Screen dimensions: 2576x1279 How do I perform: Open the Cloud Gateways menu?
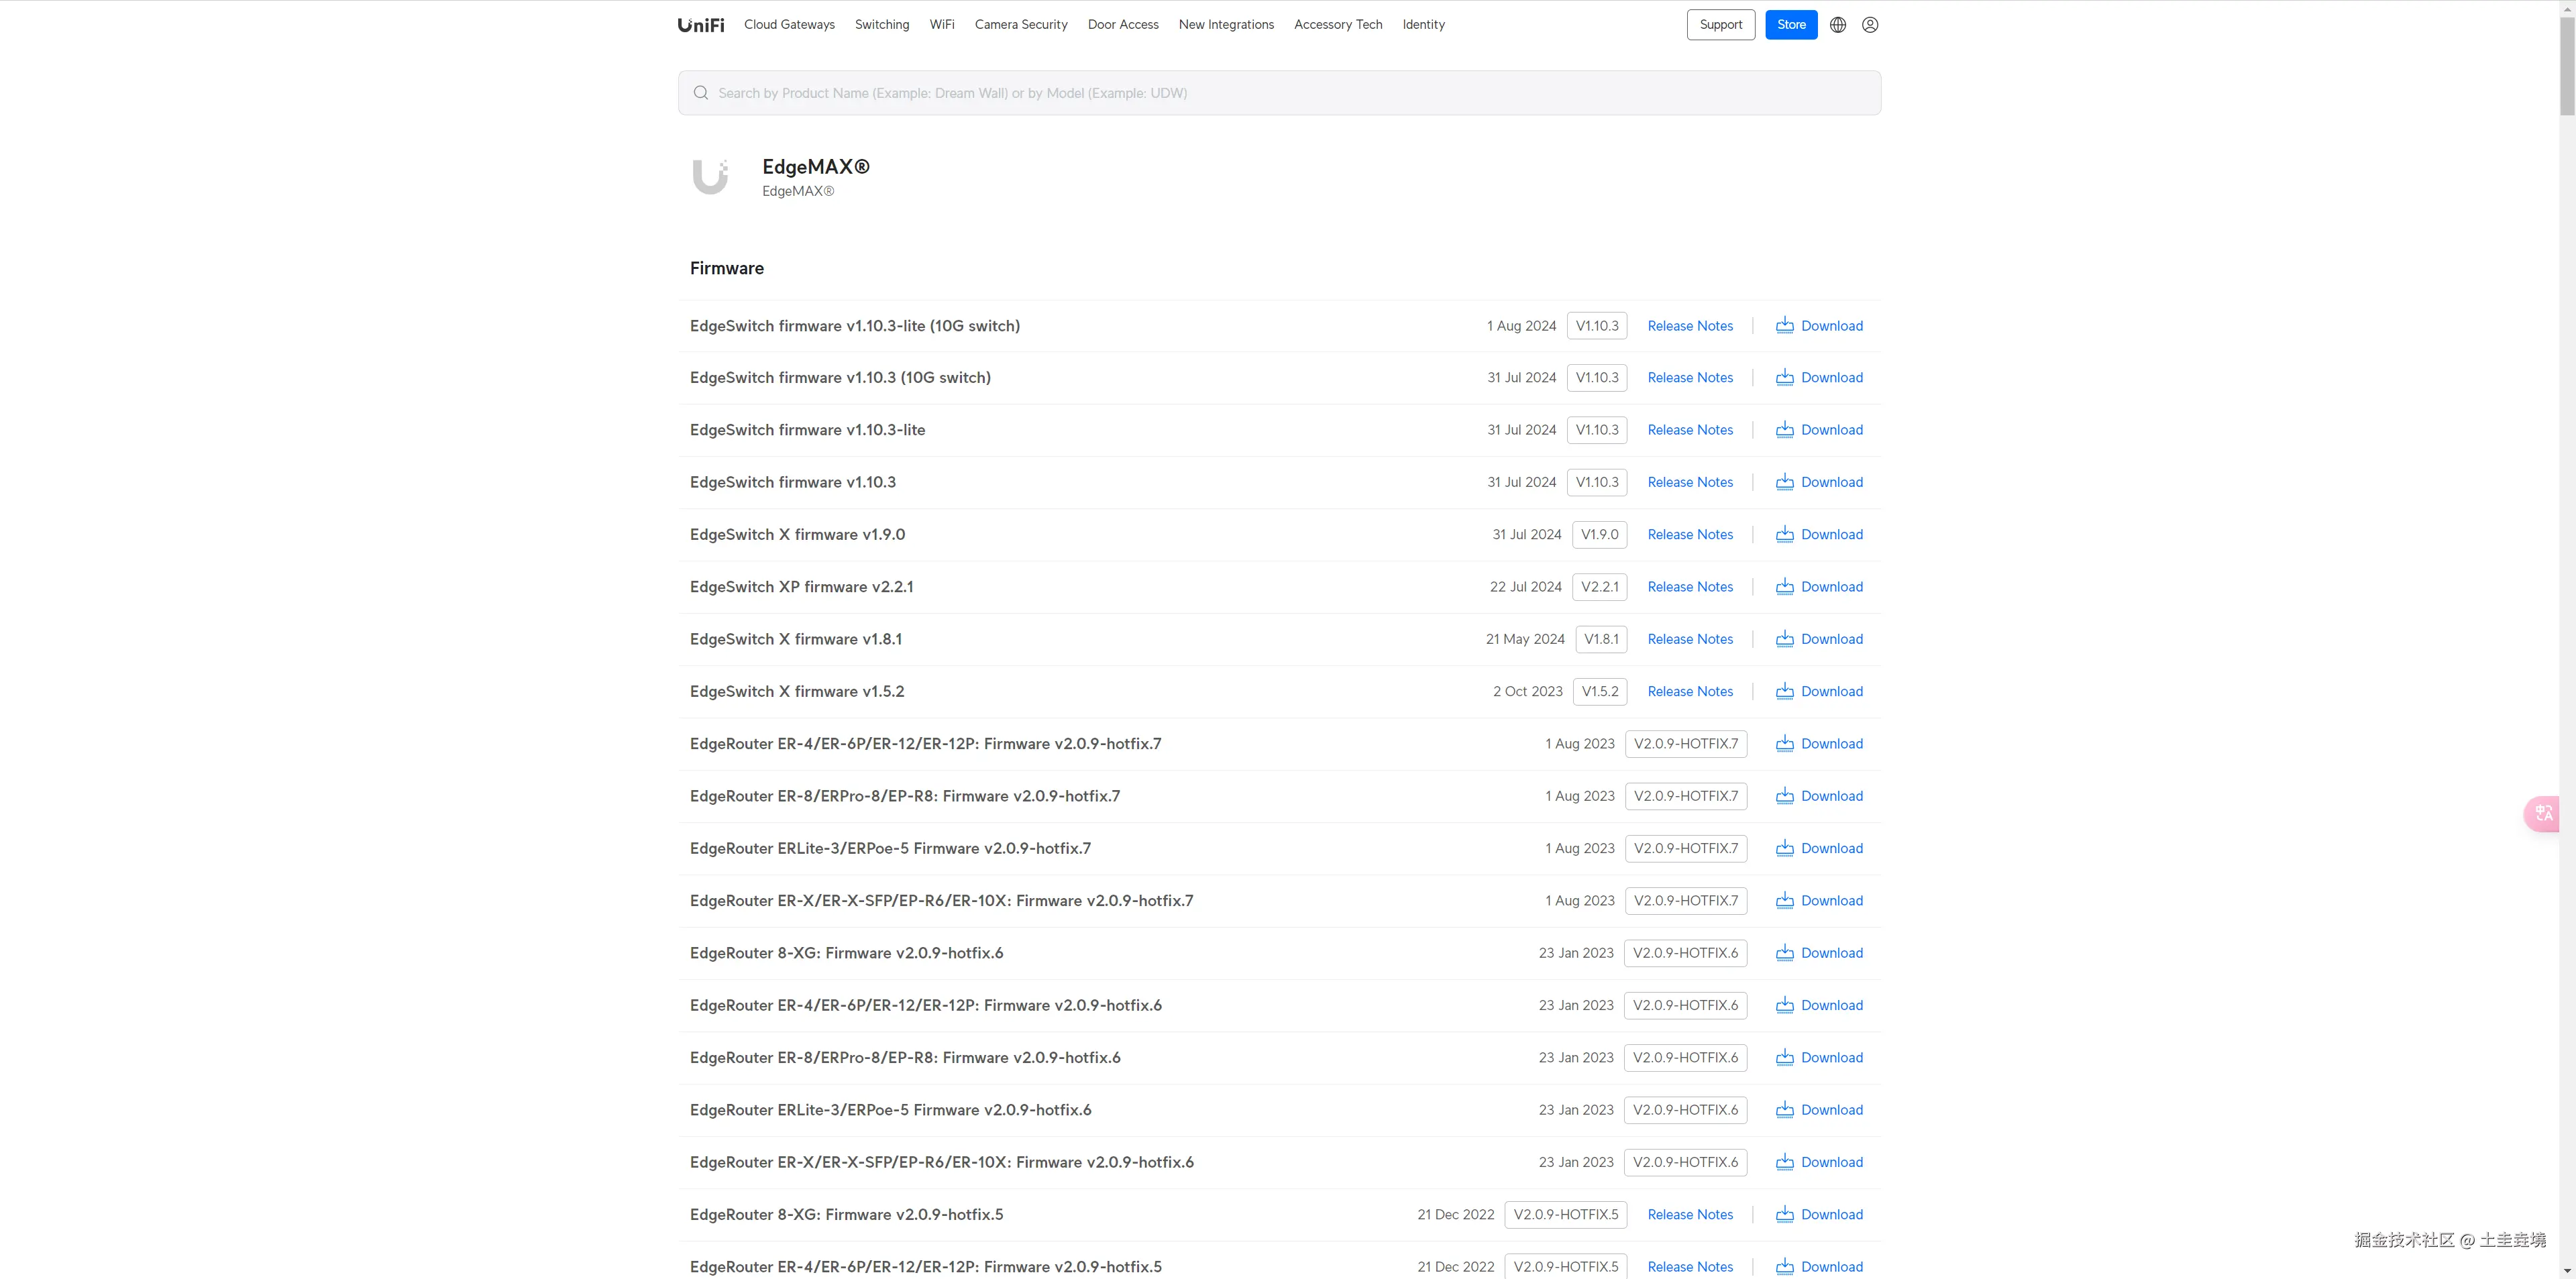789,25
